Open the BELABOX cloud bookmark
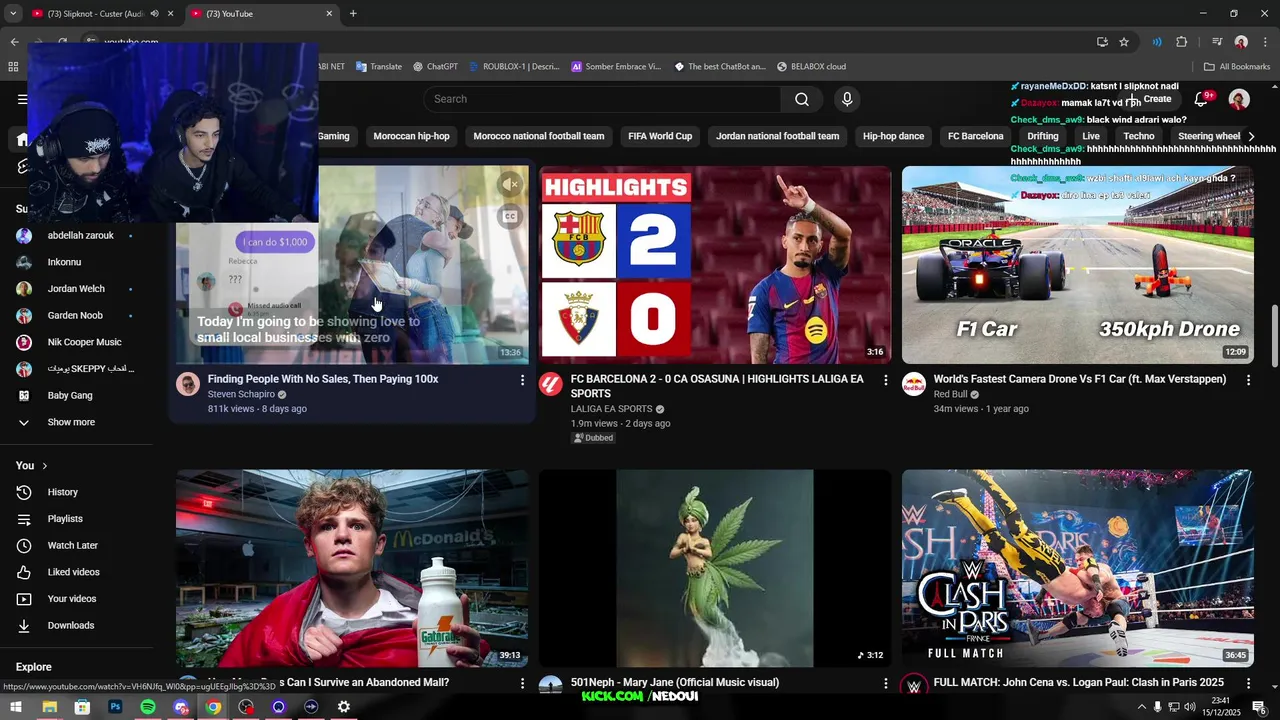 pos(811,67)
